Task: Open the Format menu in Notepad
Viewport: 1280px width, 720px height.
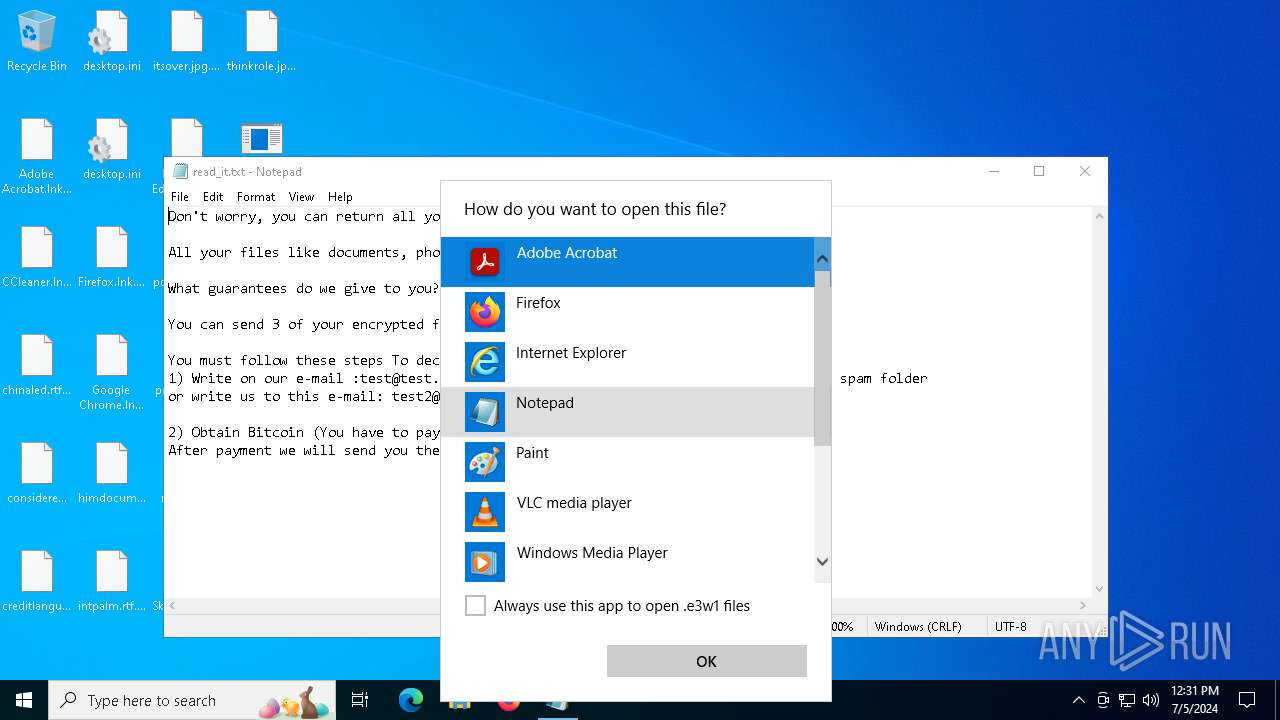Action: point(256,197)
